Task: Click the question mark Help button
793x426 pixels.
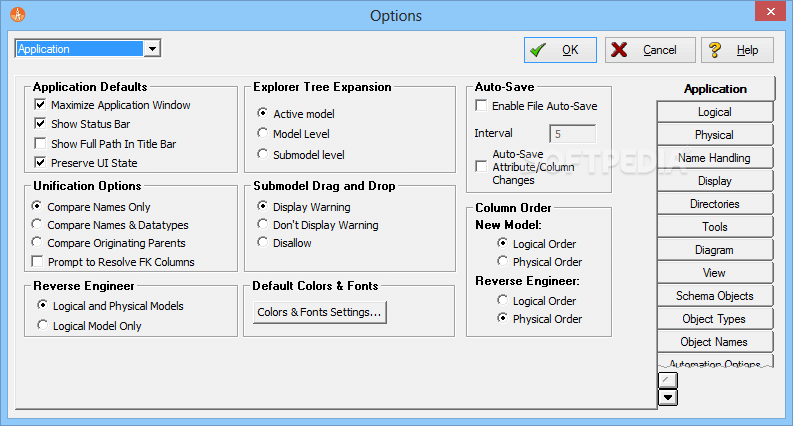Action: point(737,50)
